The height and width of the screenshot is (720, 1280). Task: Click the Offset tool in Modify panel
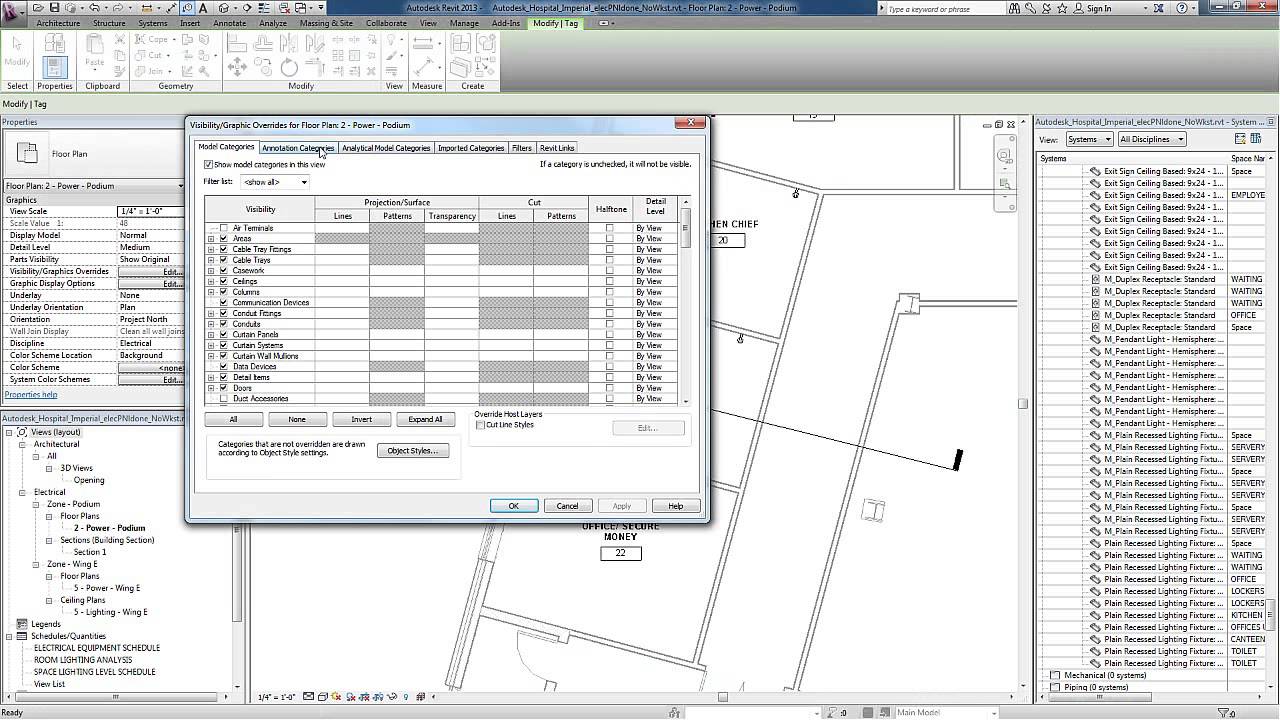(x=263, y=43)
